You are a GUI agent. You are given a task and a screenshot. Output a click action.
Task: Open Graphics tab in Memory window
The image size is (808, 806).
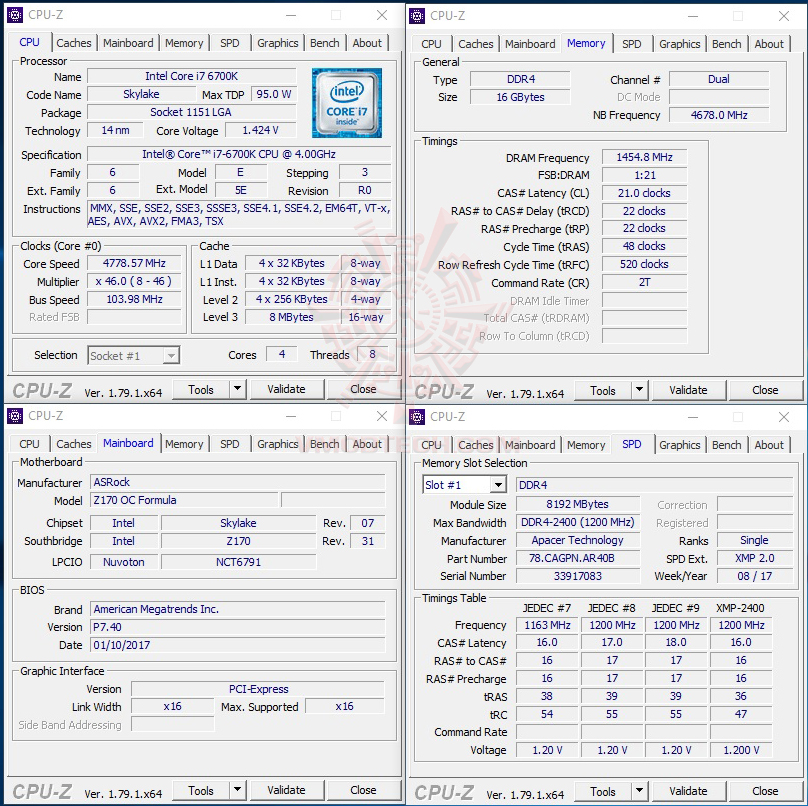pyautogui.click(x=680, y=44)
